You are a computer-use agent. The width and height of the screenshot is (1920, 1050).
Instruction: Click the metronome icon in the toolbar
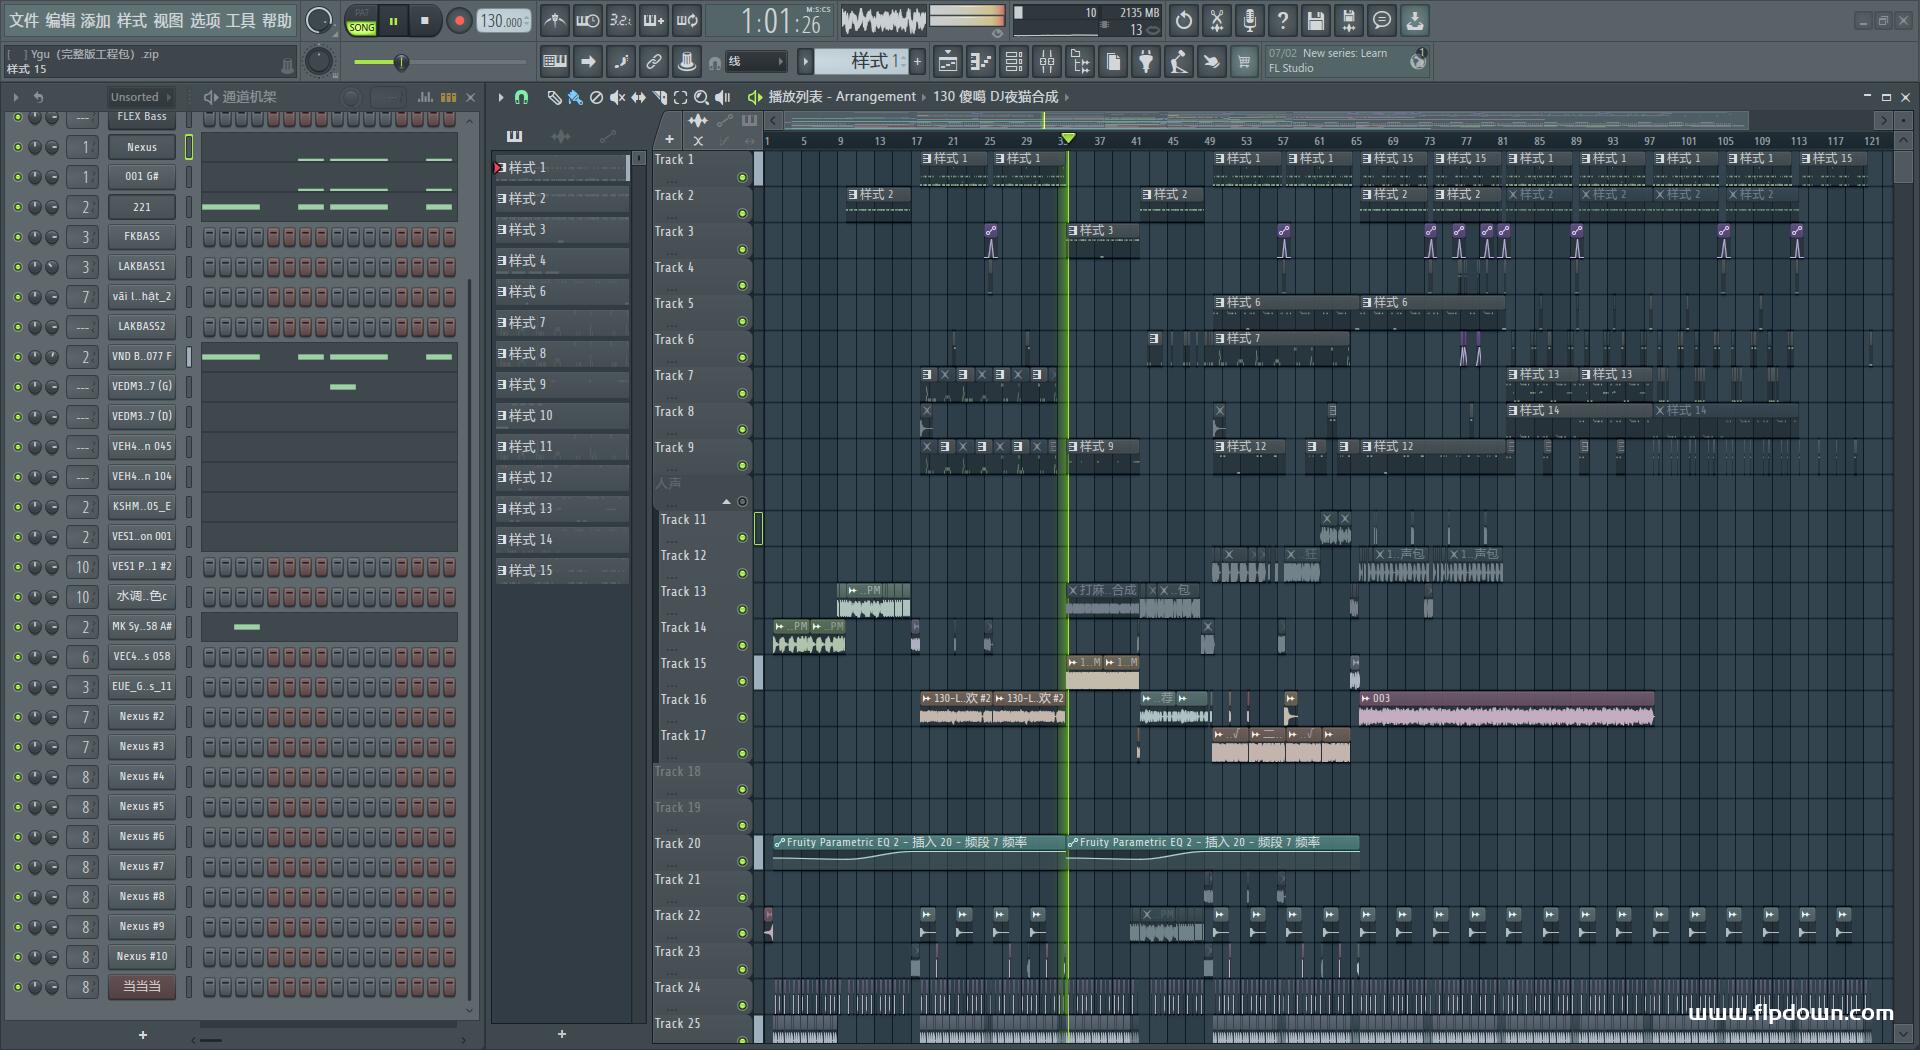pyautogui.click(x=554, y=20)
